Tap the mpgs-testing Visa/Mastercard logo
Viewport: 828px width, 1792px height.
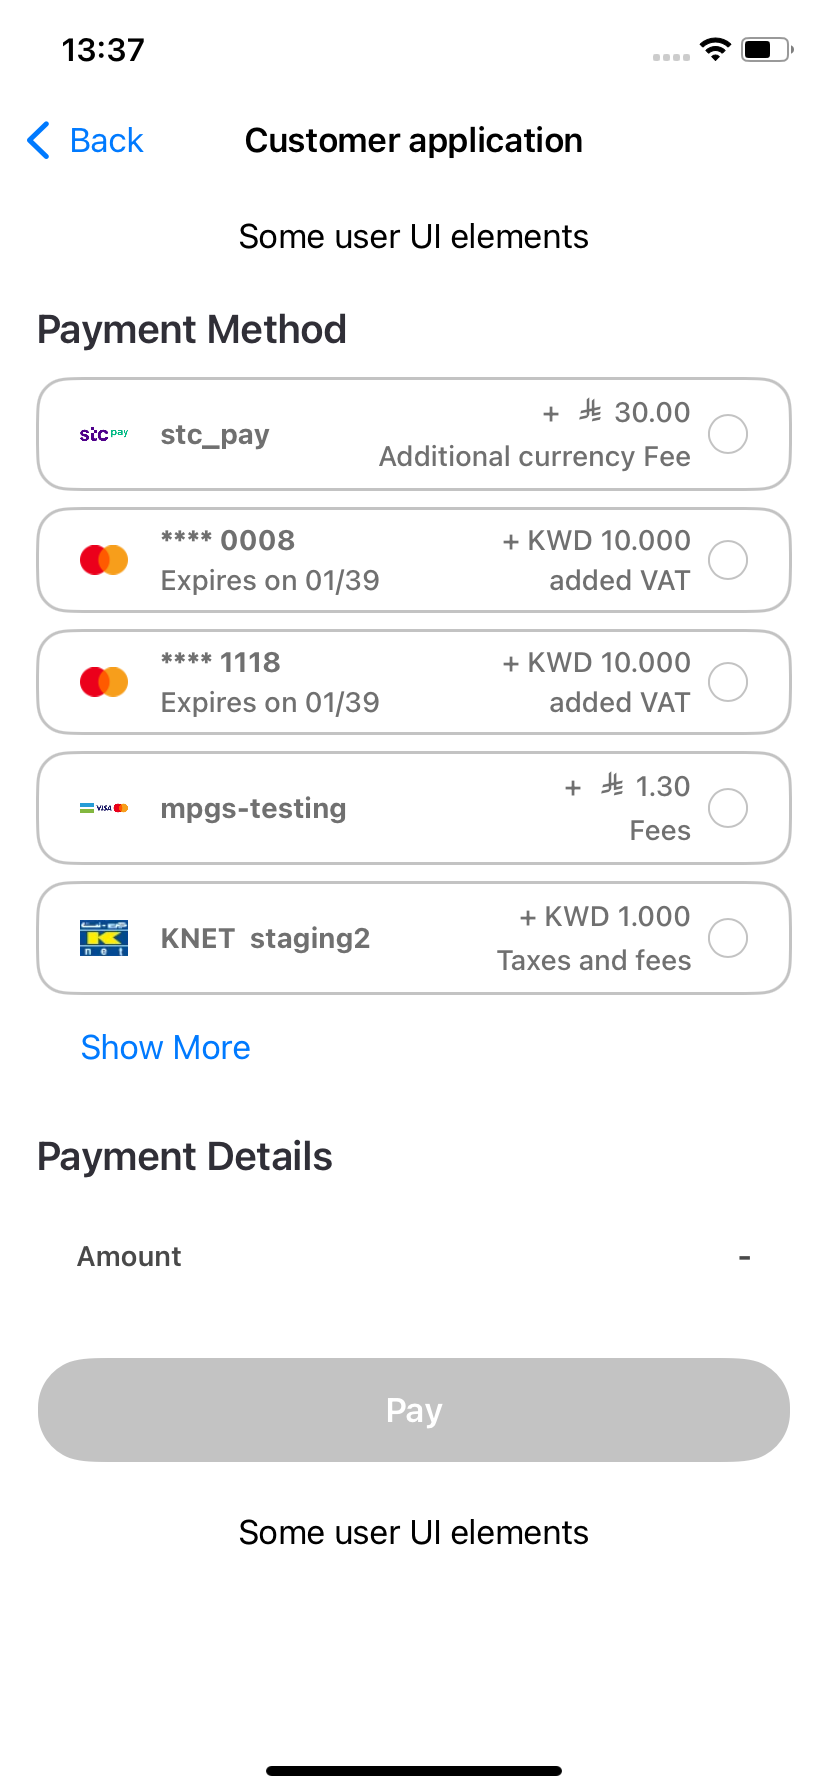click(x=104, y=808)
